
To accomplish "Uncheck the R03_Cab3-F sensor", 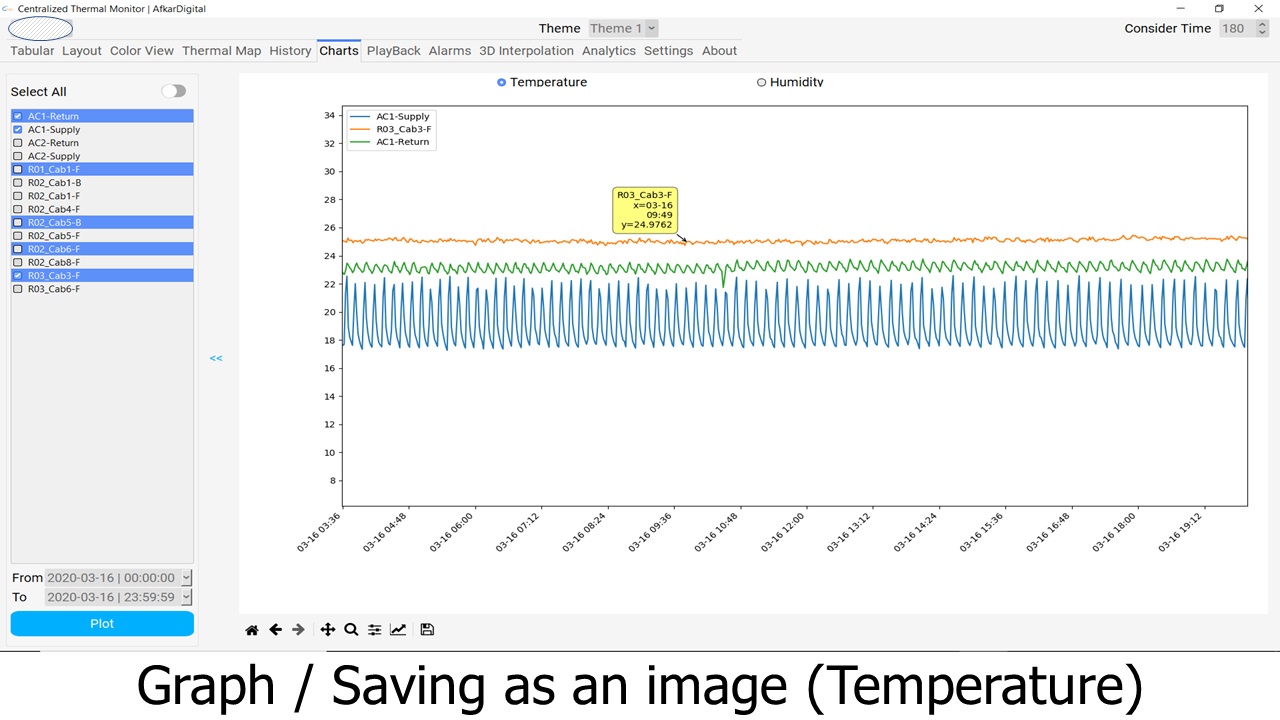I will 18,276.
